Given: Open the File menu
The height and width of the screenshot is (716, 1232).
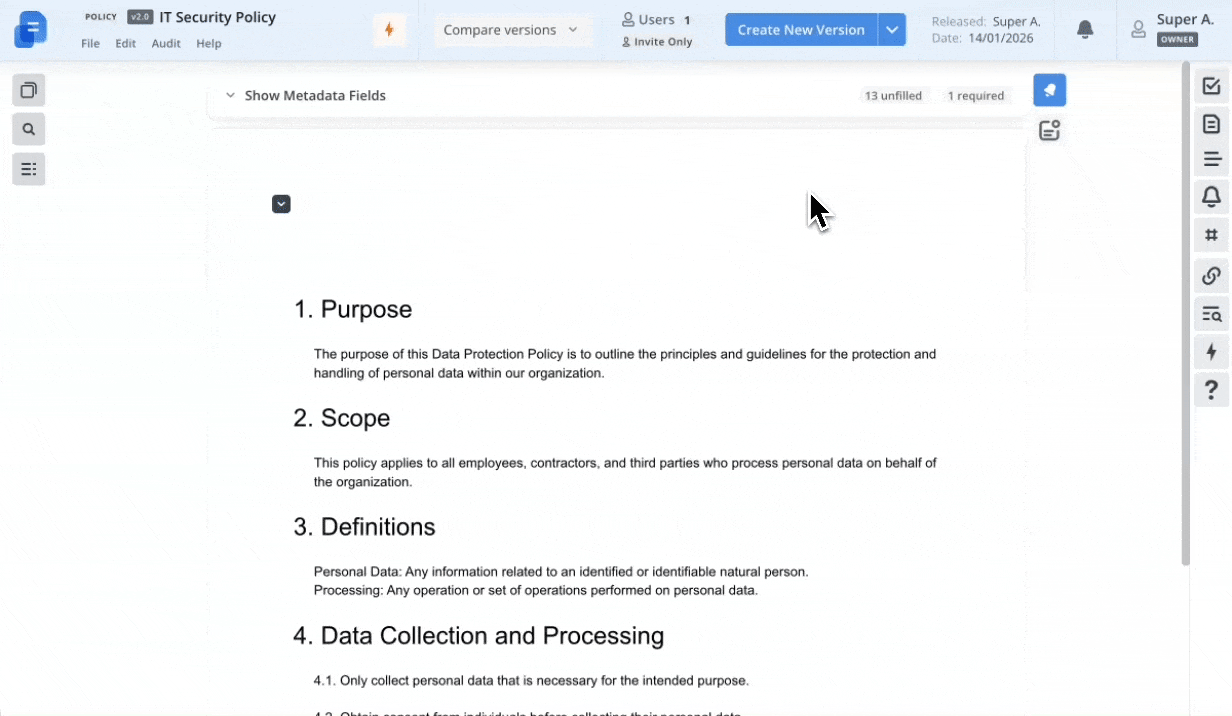Looking at the screenshot, I should point(90,44).
